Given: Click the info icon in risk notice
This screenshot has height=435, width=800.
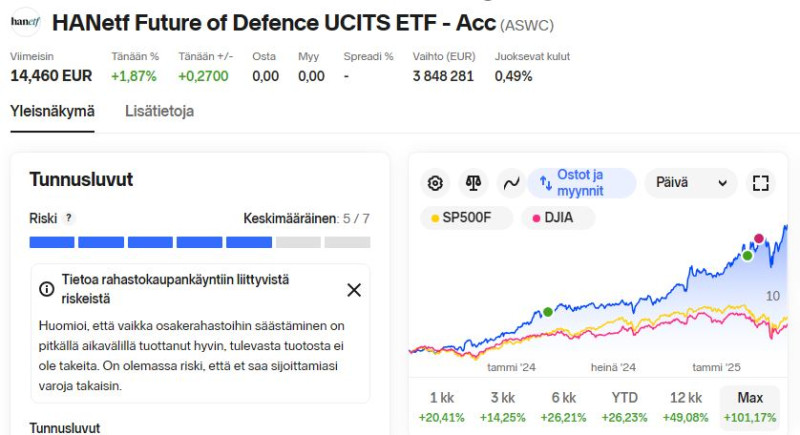Looking at the screenshot, I should pyautogui.click(x=46, y=289).
